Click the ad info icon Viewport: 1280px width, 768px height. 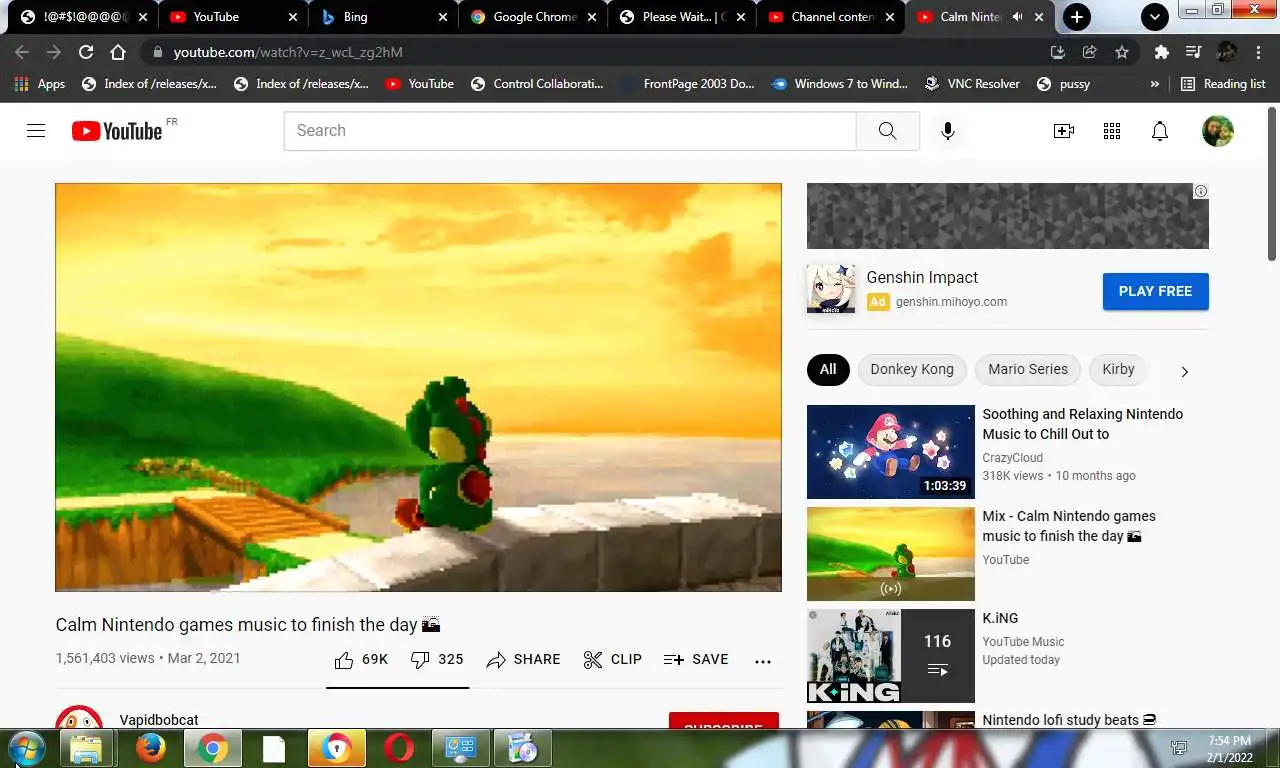[x=1201, y=191]
